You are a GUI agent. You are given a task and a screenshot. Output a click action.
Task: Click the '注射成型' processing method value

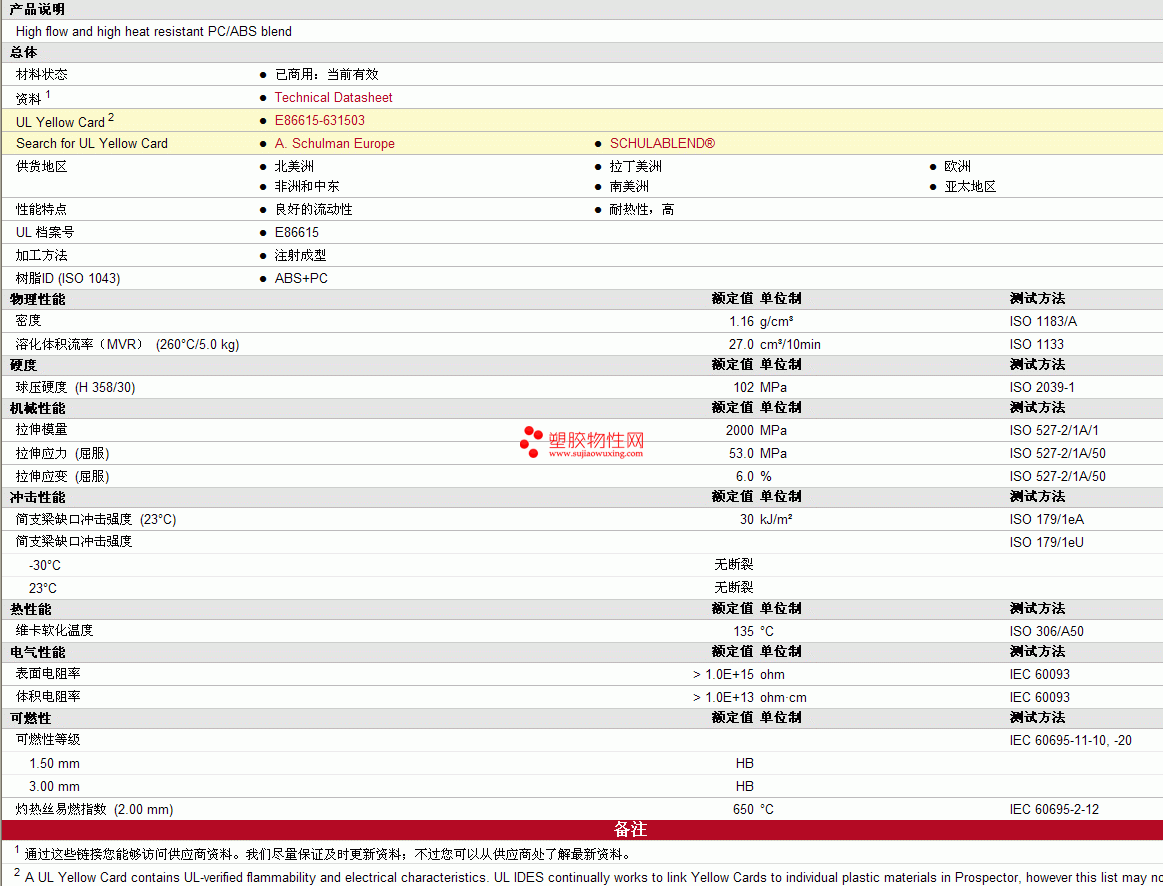click(300, 255)
